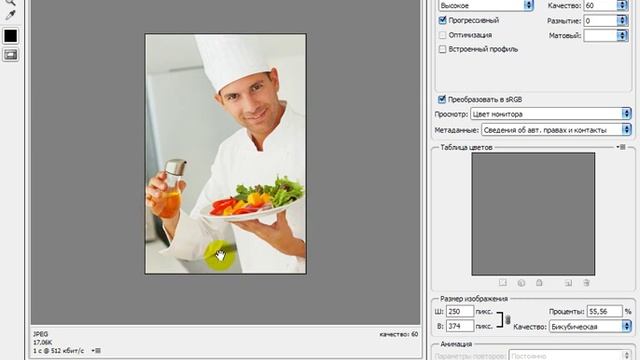
Task: Click the Качество value field showing 60
Action: point(600,5)
